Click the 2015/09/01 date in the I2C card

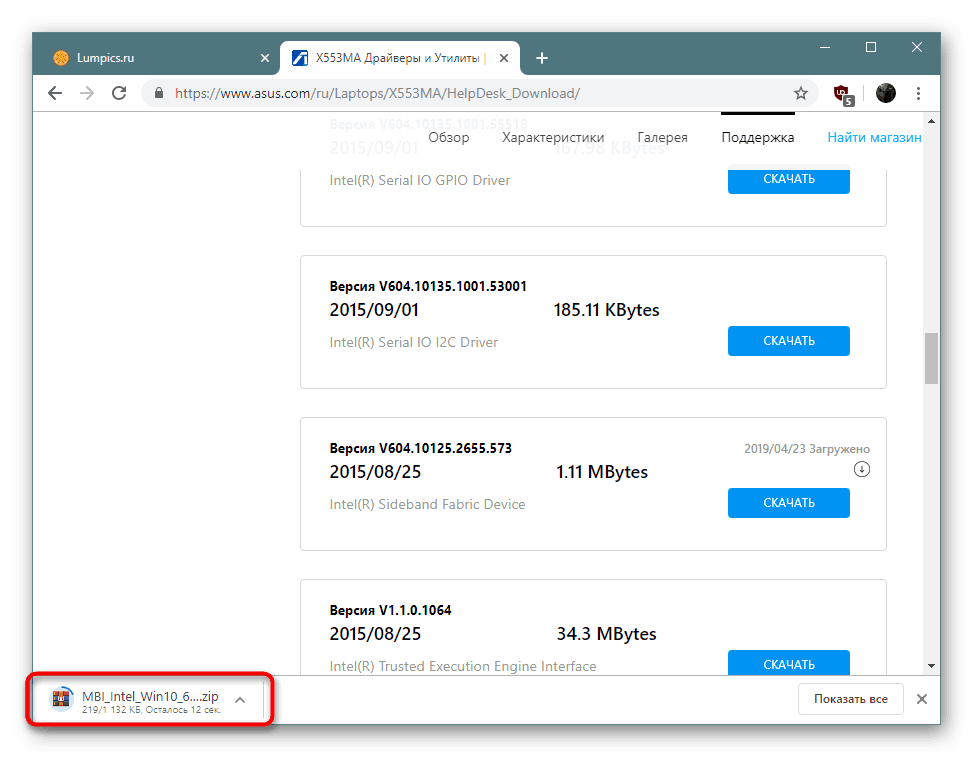coord(374,310)
